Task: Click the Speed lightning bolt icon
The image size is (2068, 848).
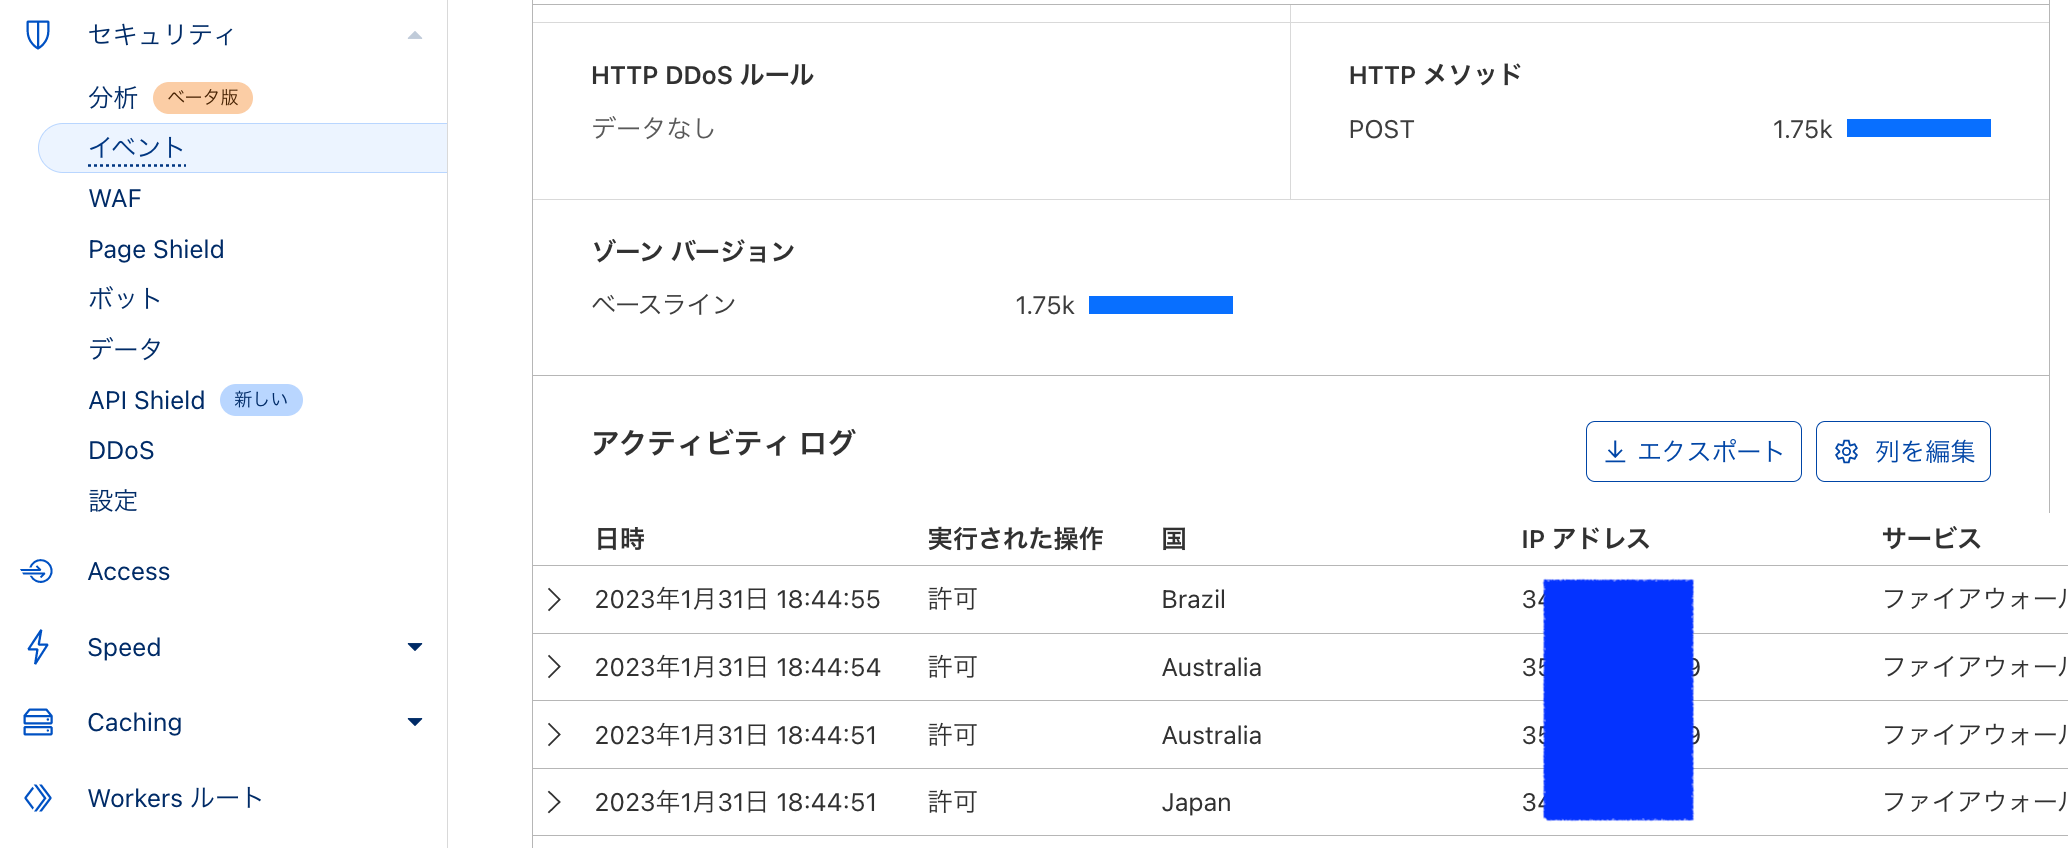Action: pyautogui.click(x=38, y=647)
